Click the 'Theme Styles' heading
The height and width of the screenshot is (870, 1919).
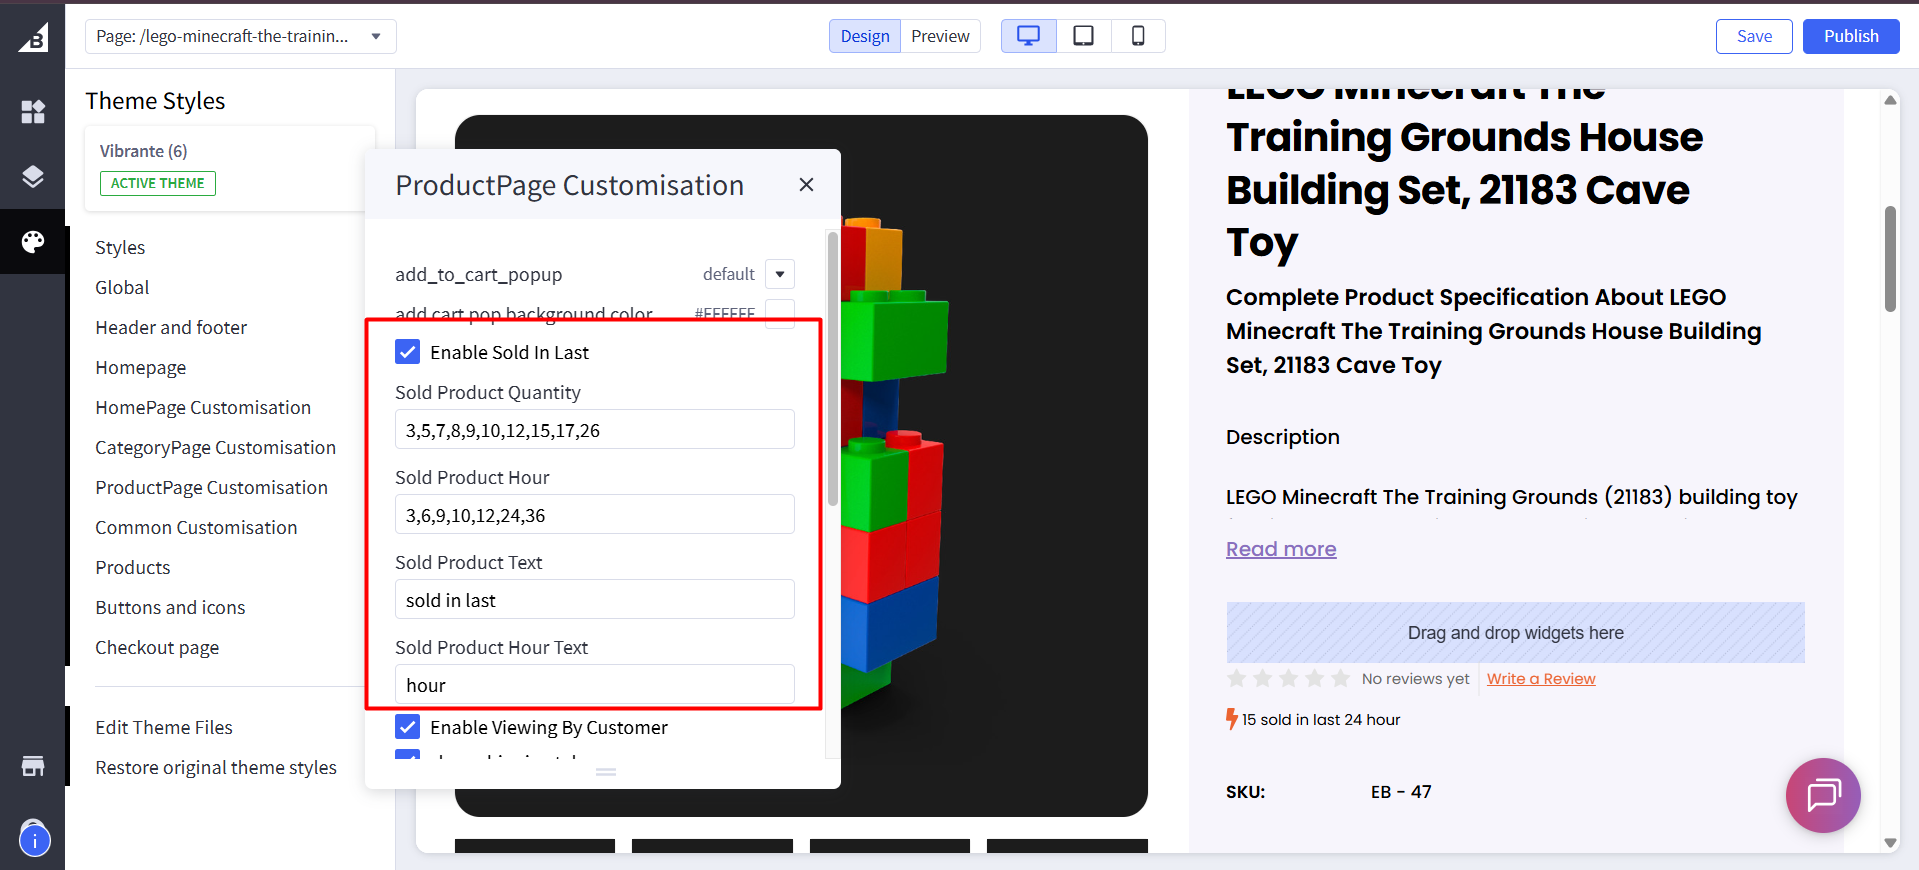point(155,101)
